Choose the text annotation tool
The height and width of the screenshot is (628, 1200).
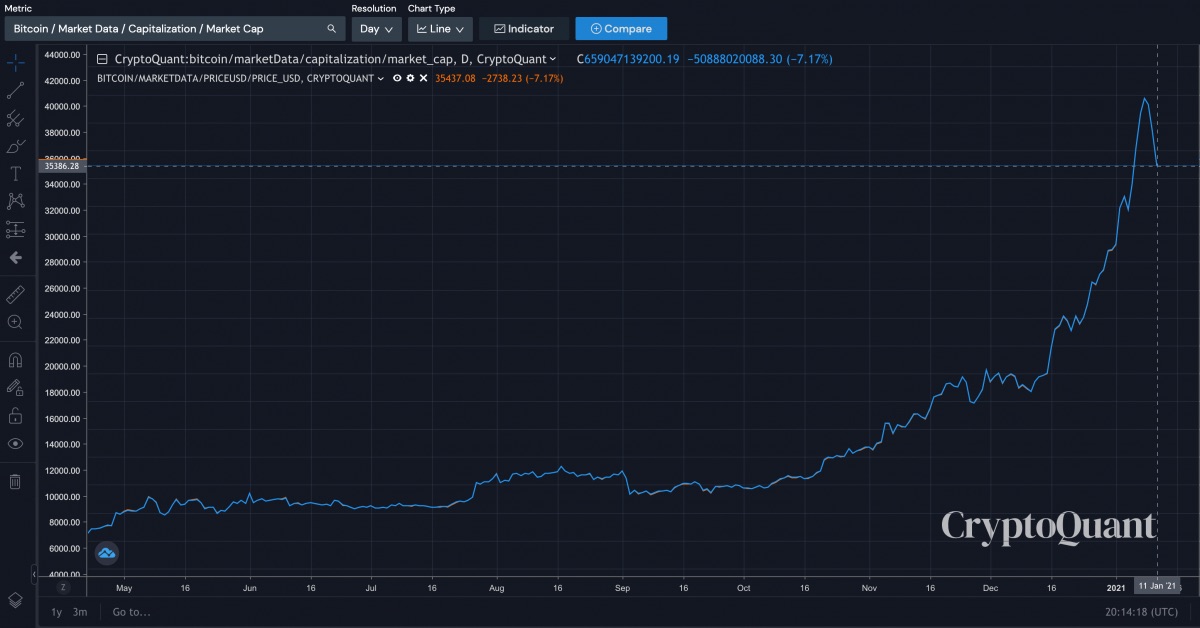15,174
